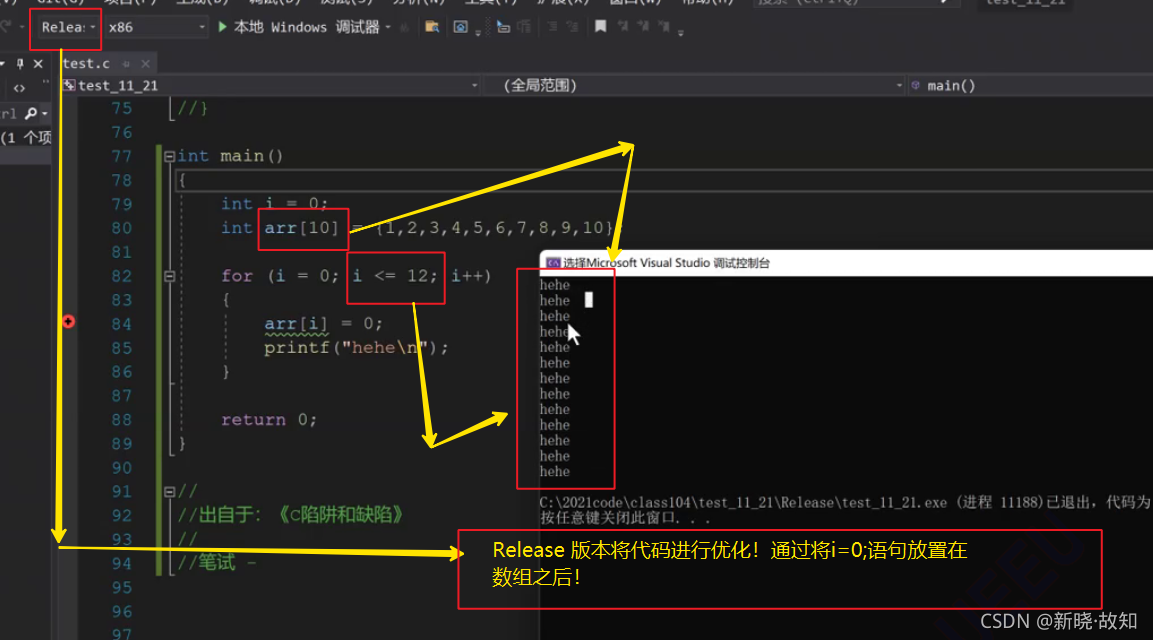
Task: Click the code view <> icon in the side panel
Action: pos(19,88)
